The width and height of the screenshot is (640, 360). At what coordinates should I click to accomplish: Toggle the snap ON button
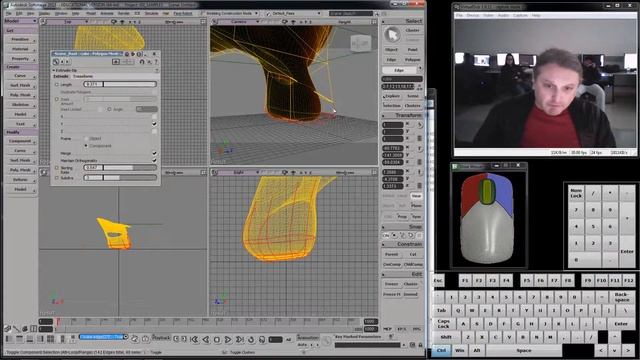pyautogui.click(x=386, y=236)
